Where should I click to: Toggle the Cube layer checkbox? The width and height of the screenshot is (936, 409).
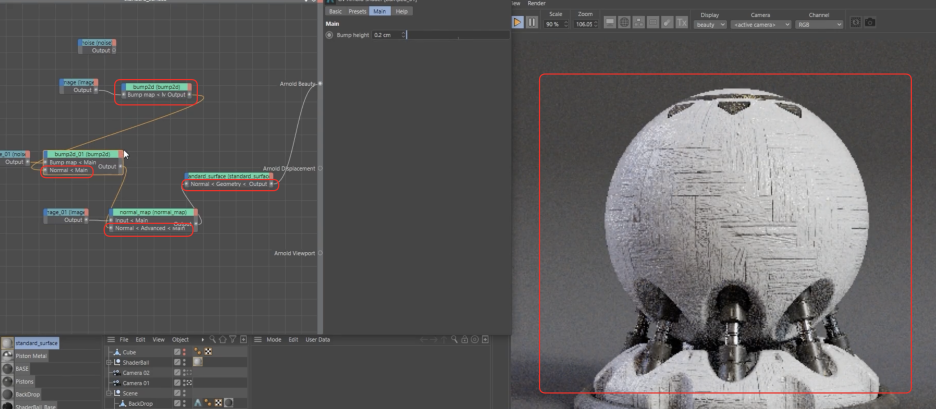pos(177,352)
